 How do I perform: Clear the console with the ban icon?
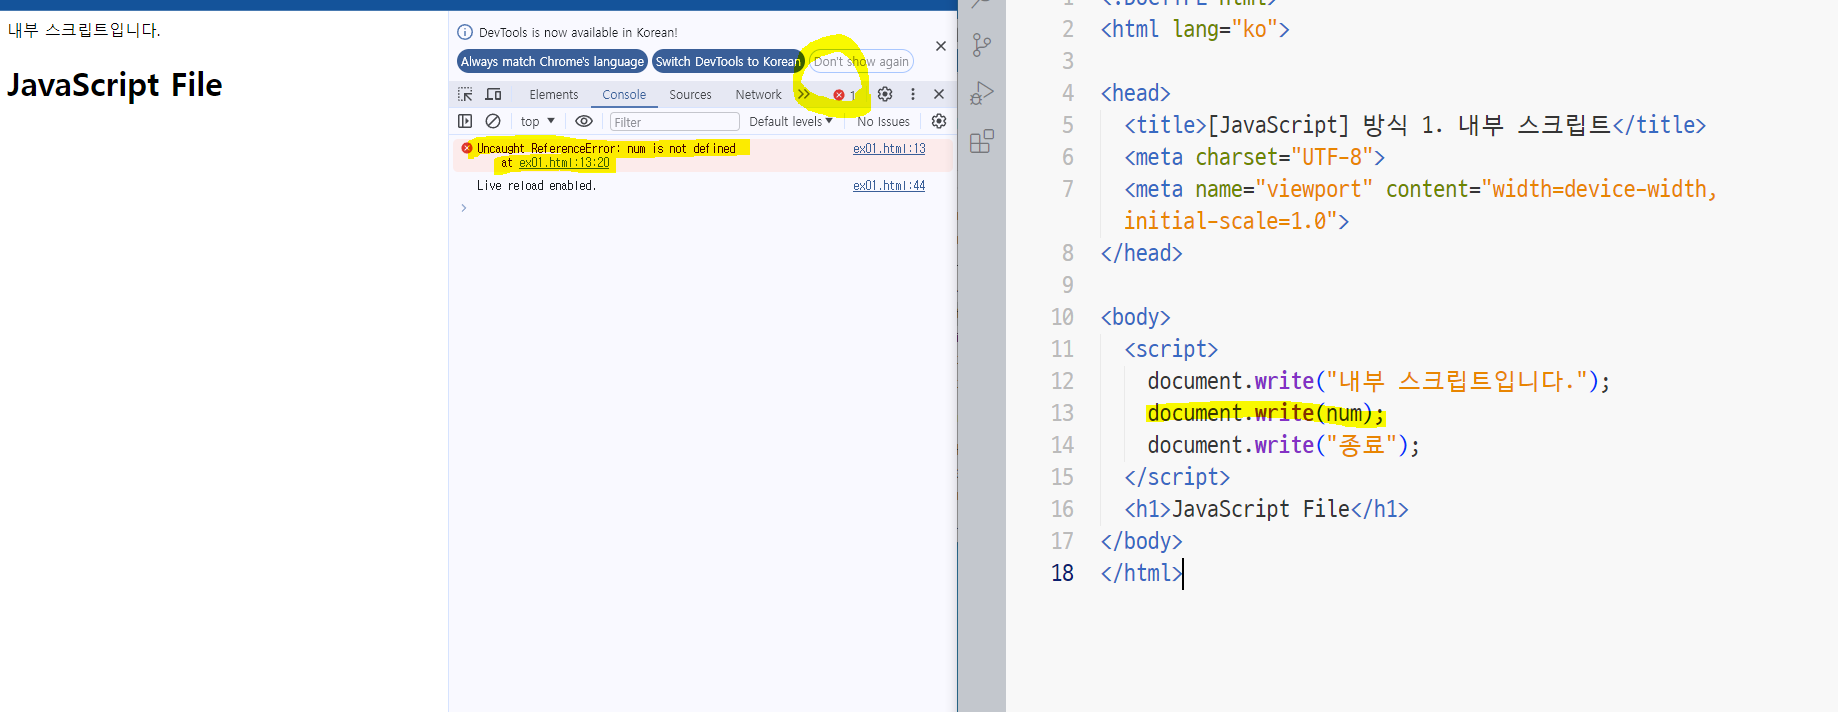(x=493, y=121)
